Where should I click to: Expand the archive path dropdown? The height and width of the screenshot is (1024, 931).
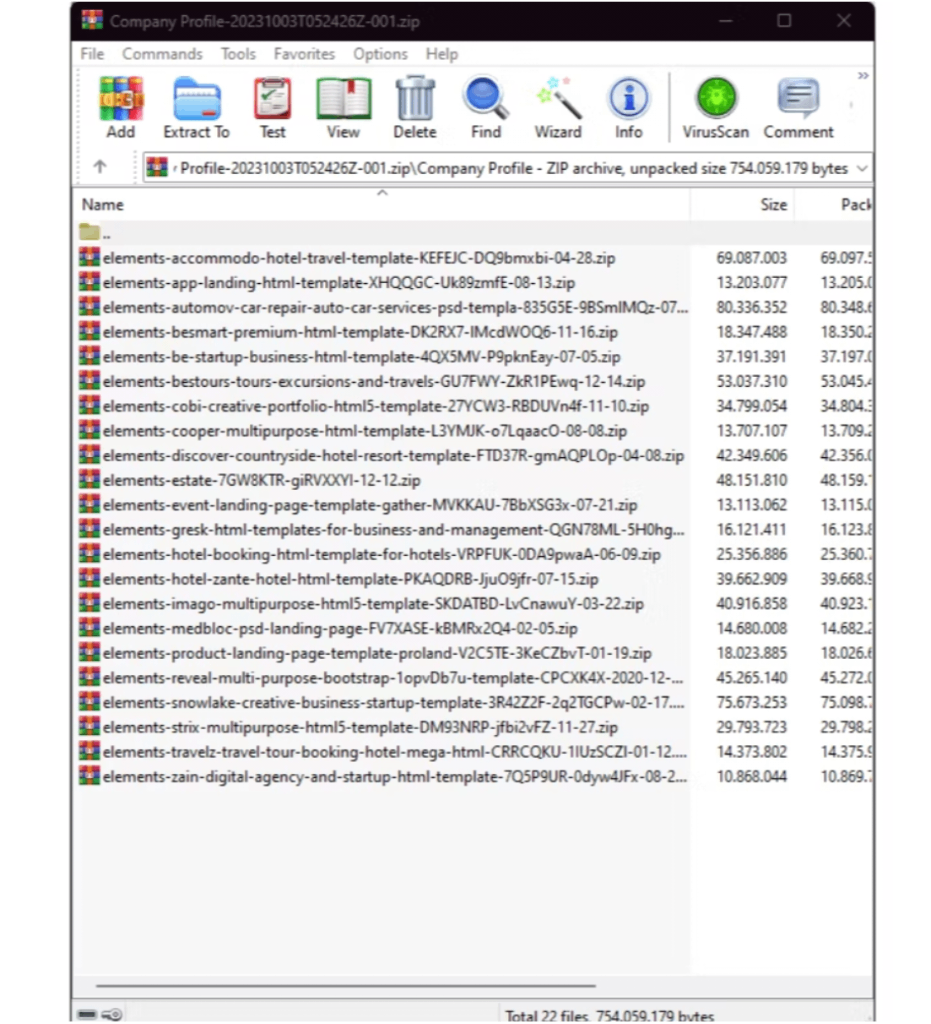[861, 169]
